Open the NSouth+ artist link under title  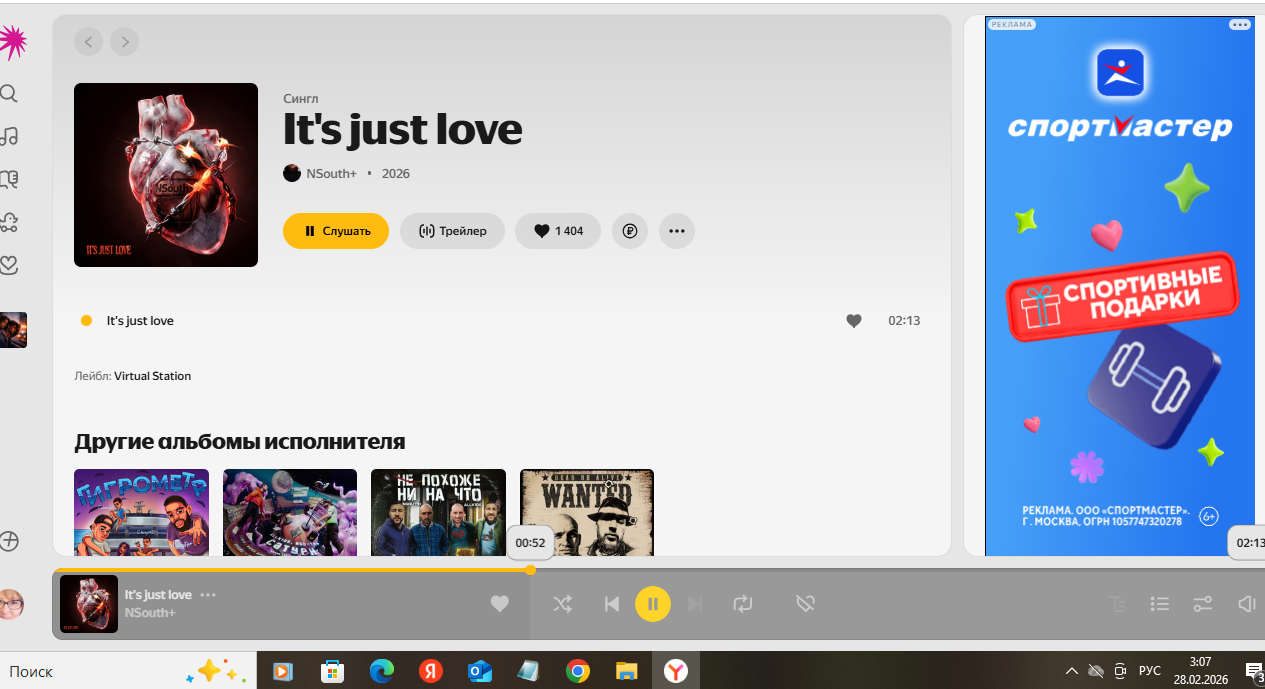(x=331, y=173)
